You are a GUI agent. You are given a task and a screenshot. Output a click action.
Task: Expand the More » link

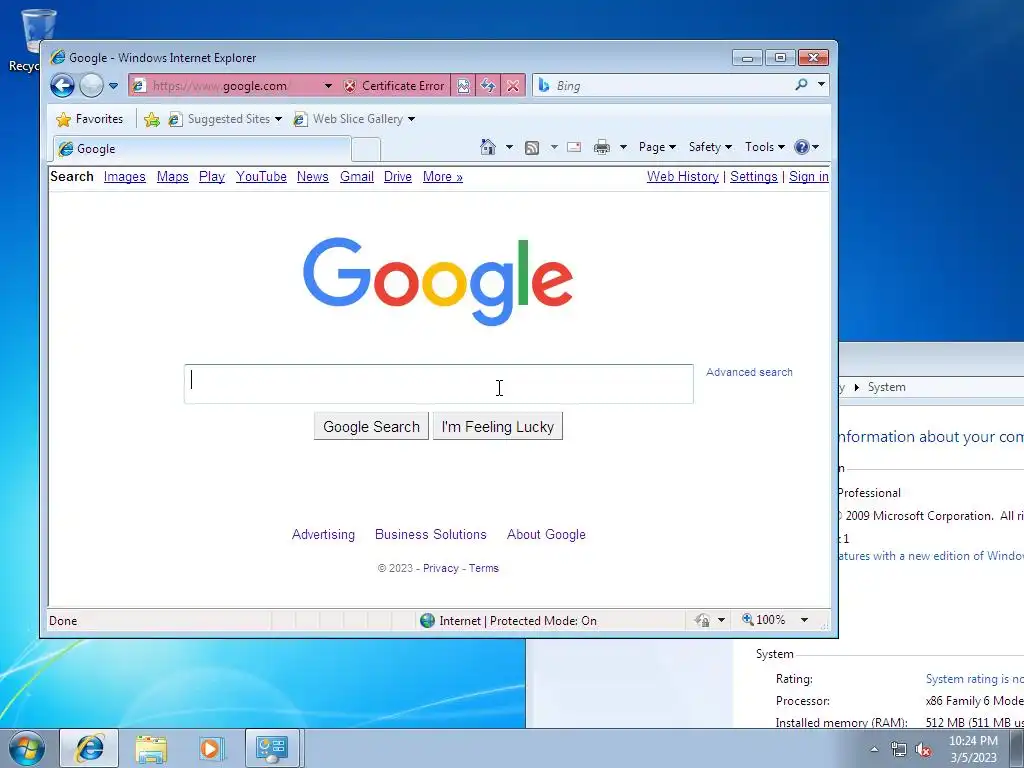(x=443, y=176)
